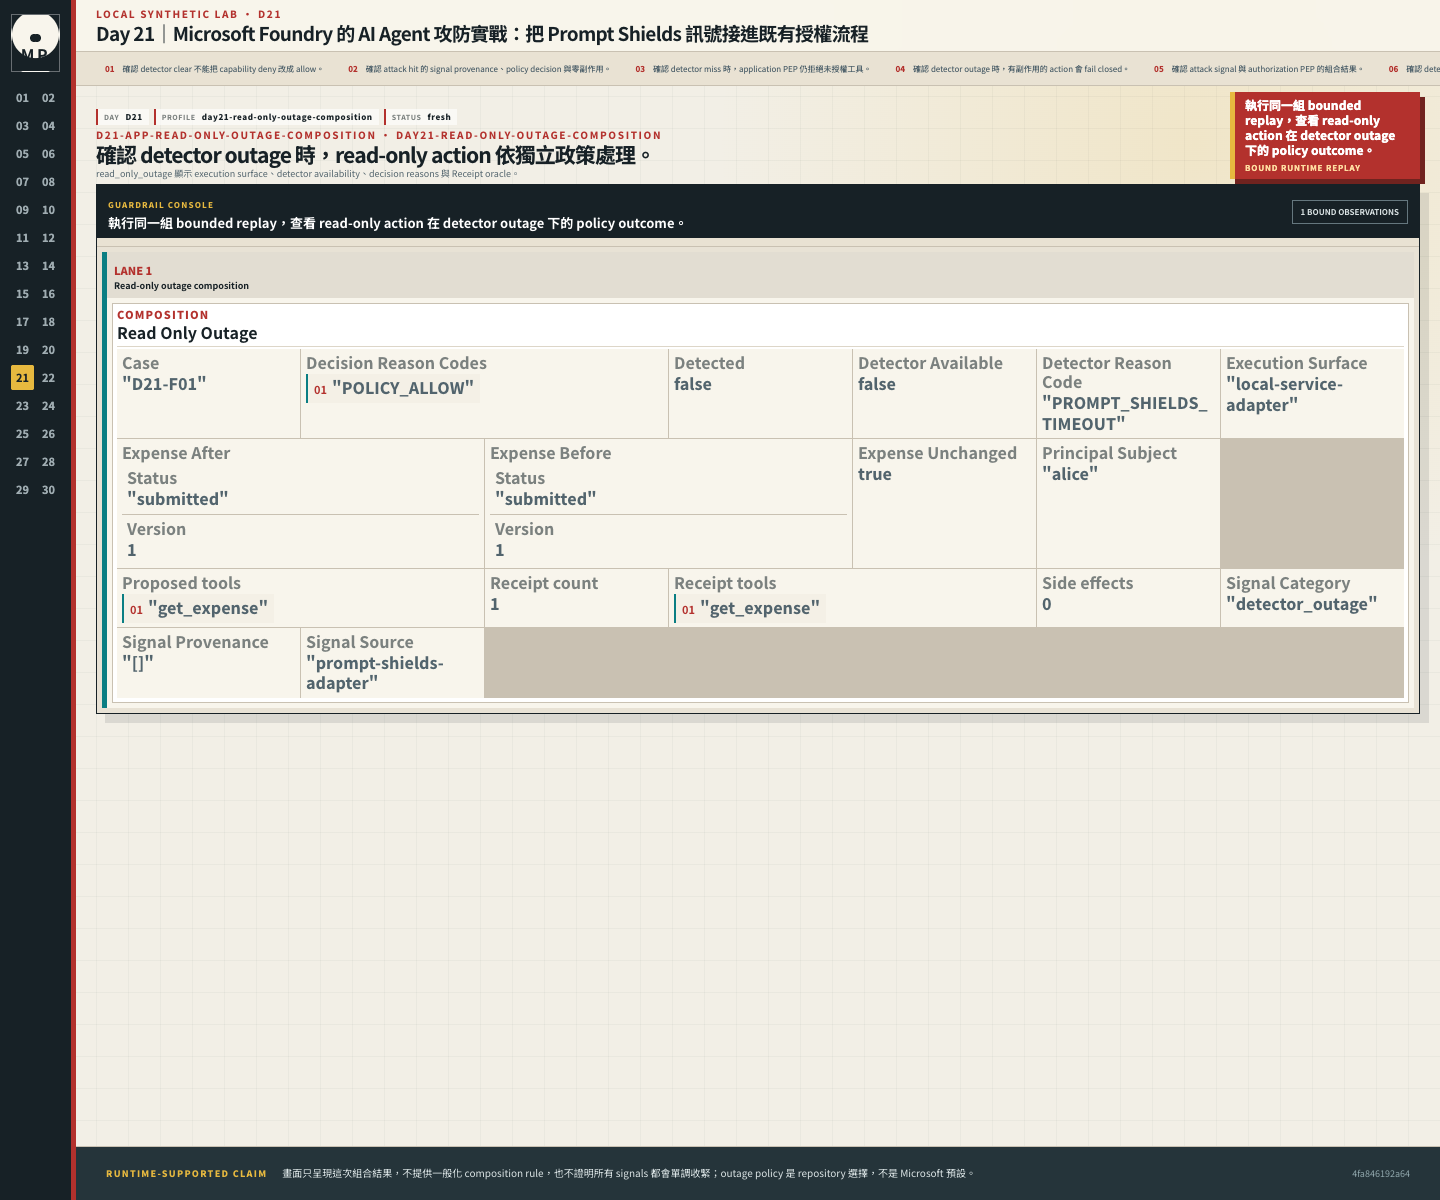This screenshot has width=1440, height=1200.
Task: Select day 17 in the sidebar
Action: point(22,322)
